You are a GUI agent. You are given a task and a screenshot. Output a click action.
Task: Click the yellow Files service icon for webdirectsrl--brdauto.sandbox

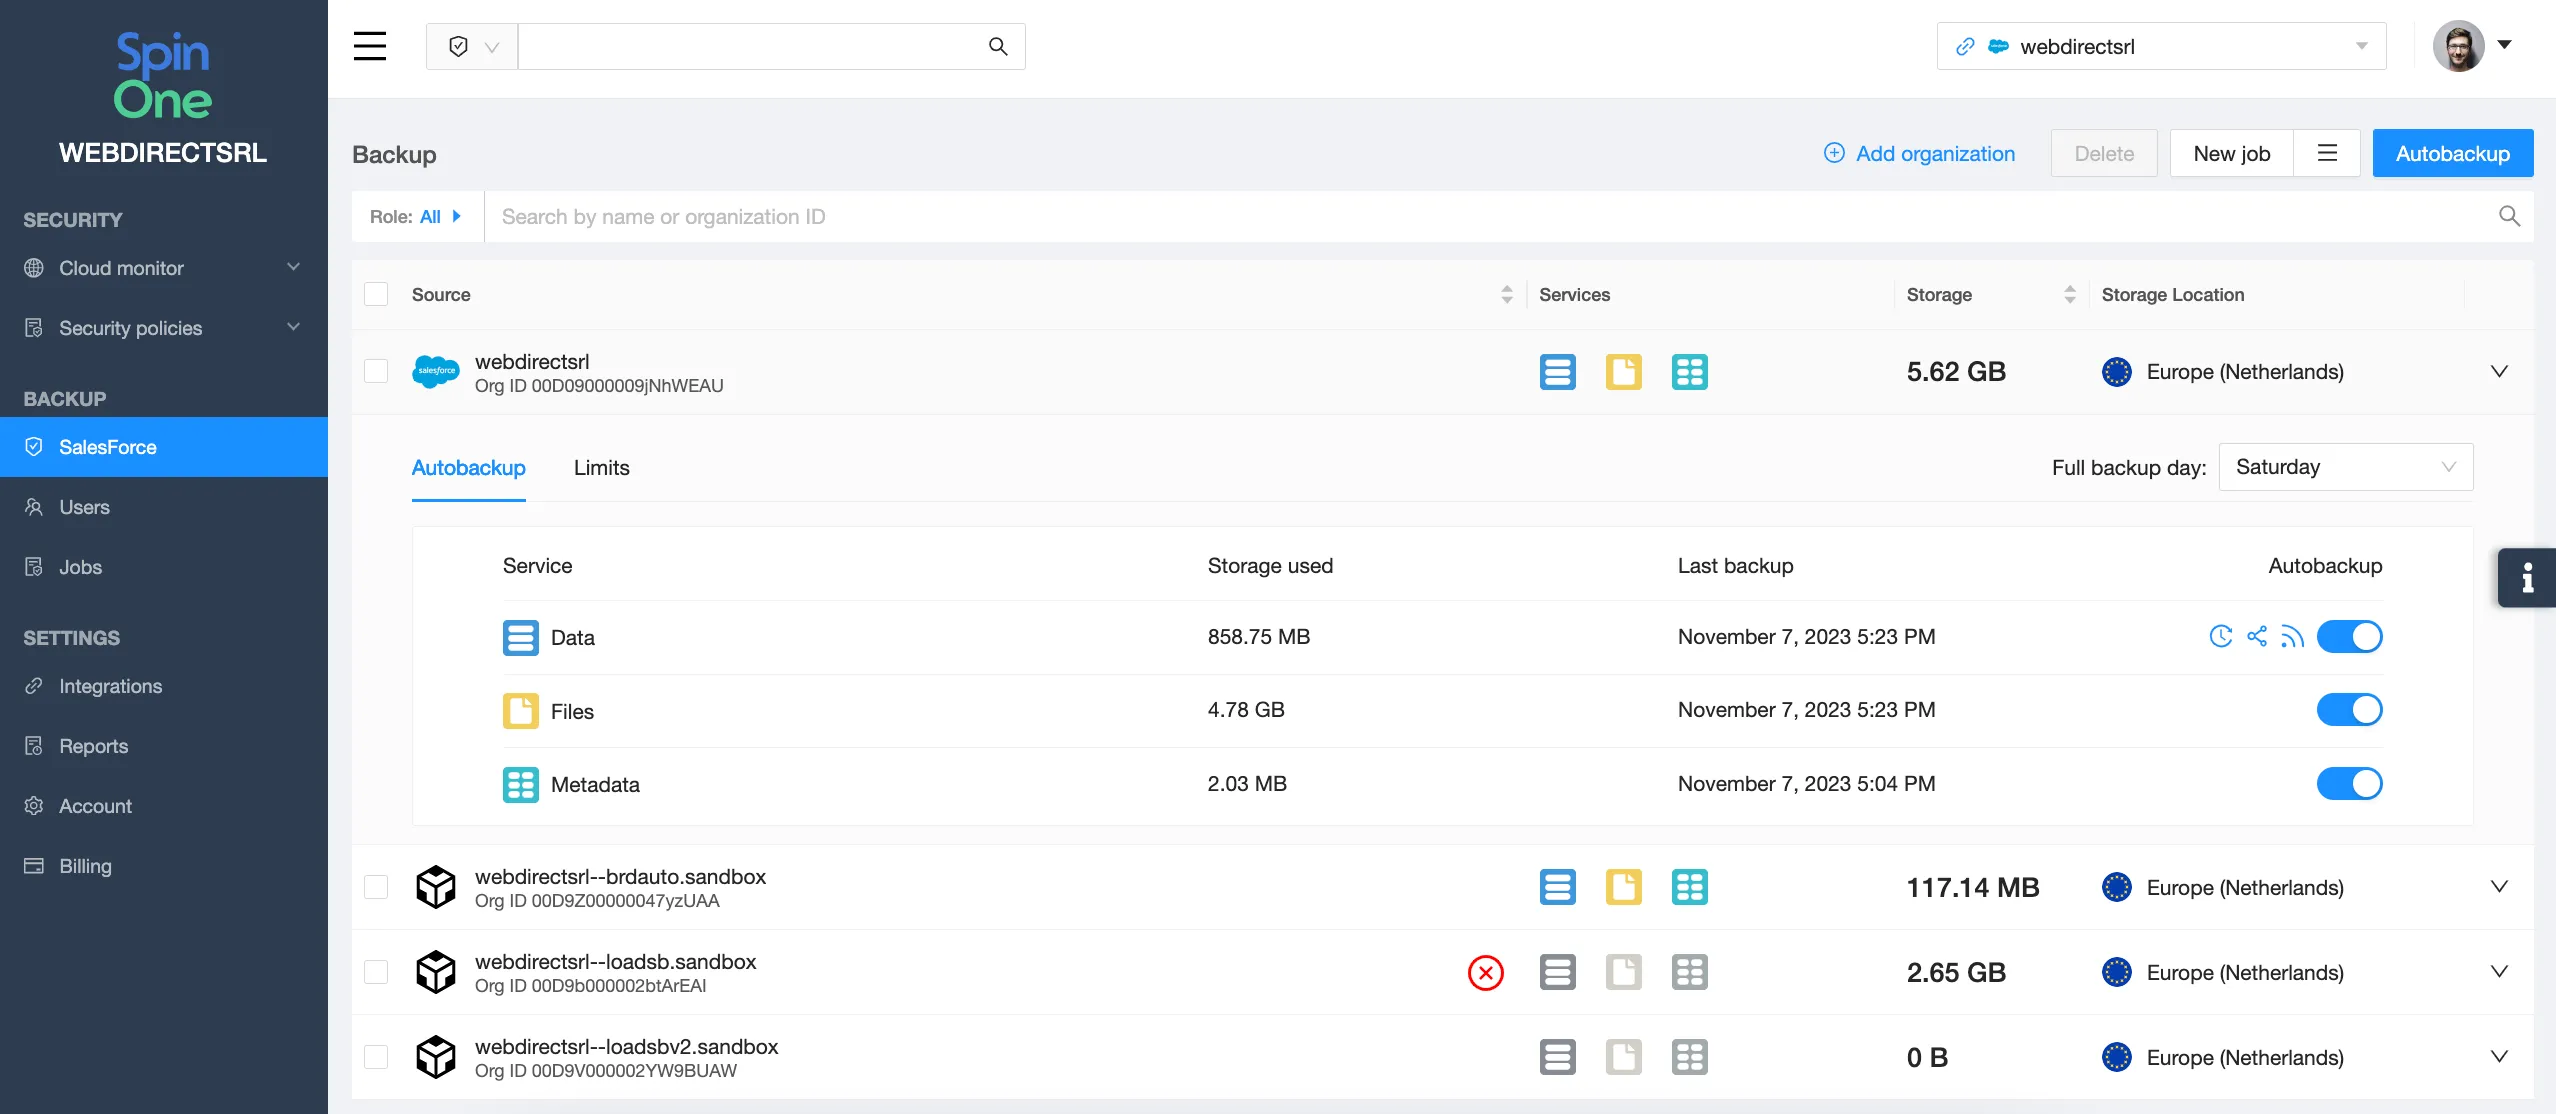(1623, 886)
